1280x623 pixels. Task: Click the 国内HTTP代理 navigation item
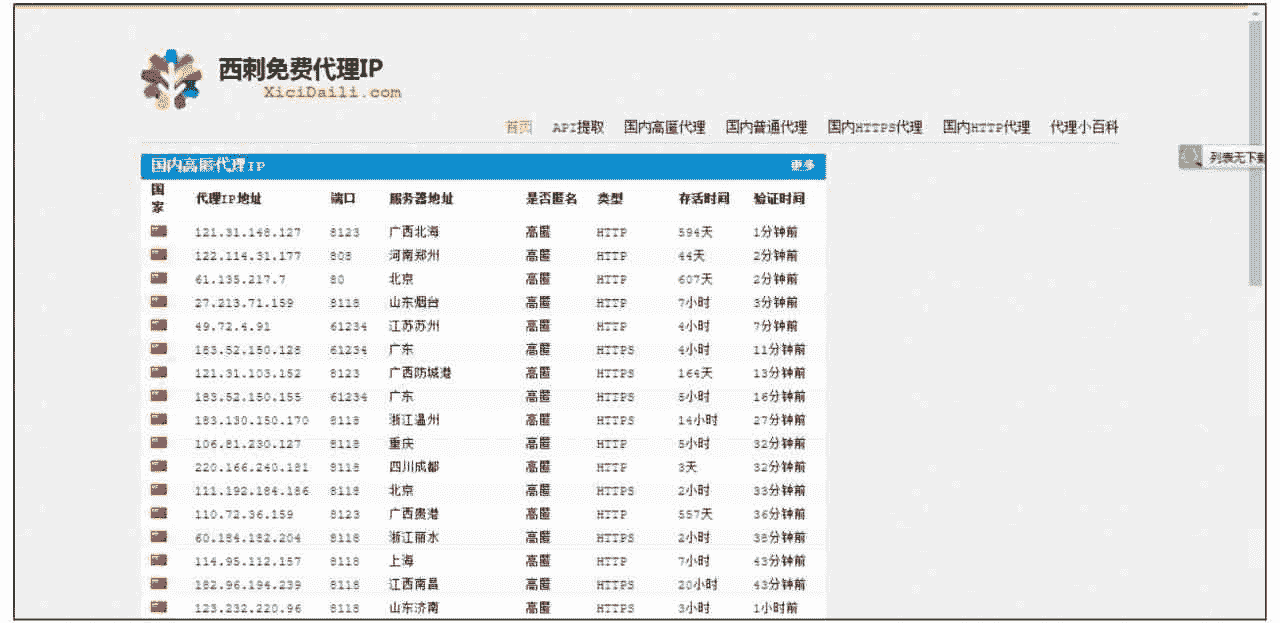986,127
